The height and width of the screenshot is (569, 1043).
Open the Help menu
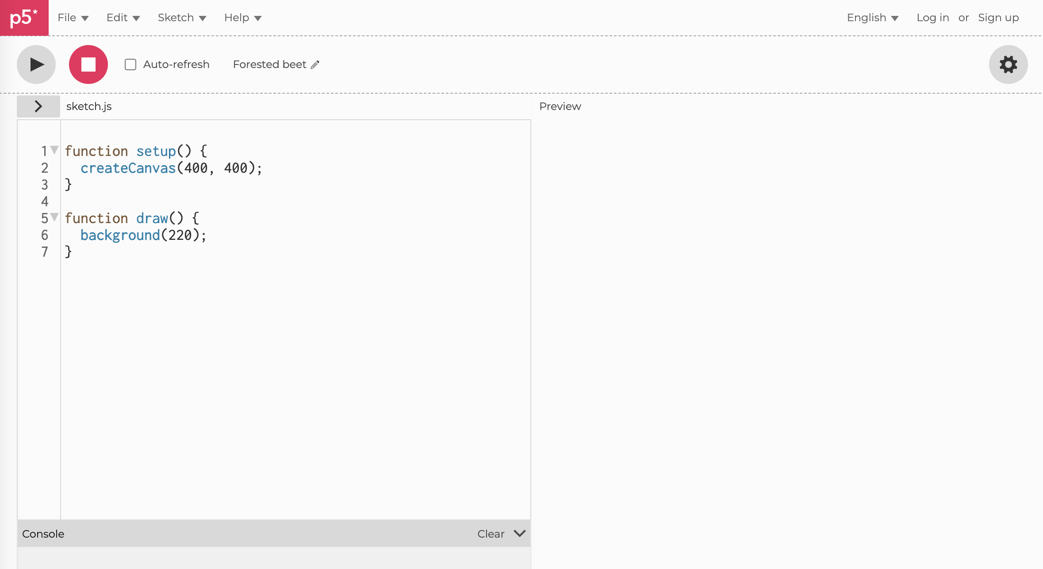coord(242,18)
